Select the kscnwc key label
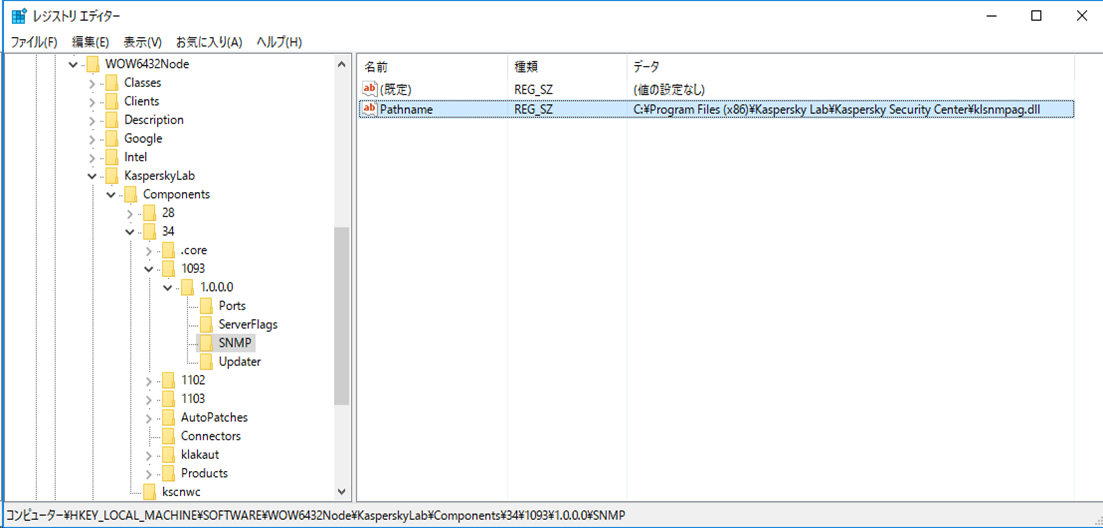Screen dimensions: 1103x528 [181, 491]
